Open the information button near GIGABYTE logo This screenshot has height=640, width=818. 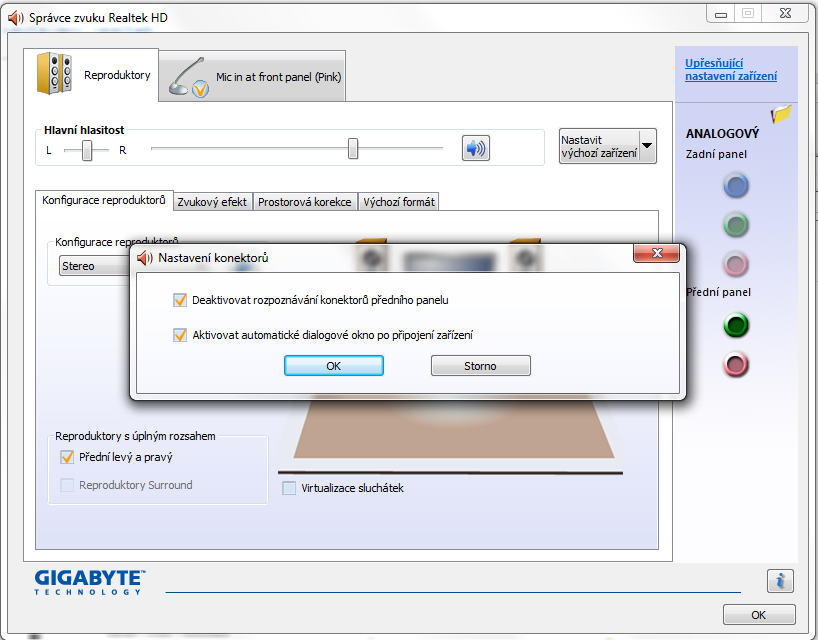tap(780, 581)
